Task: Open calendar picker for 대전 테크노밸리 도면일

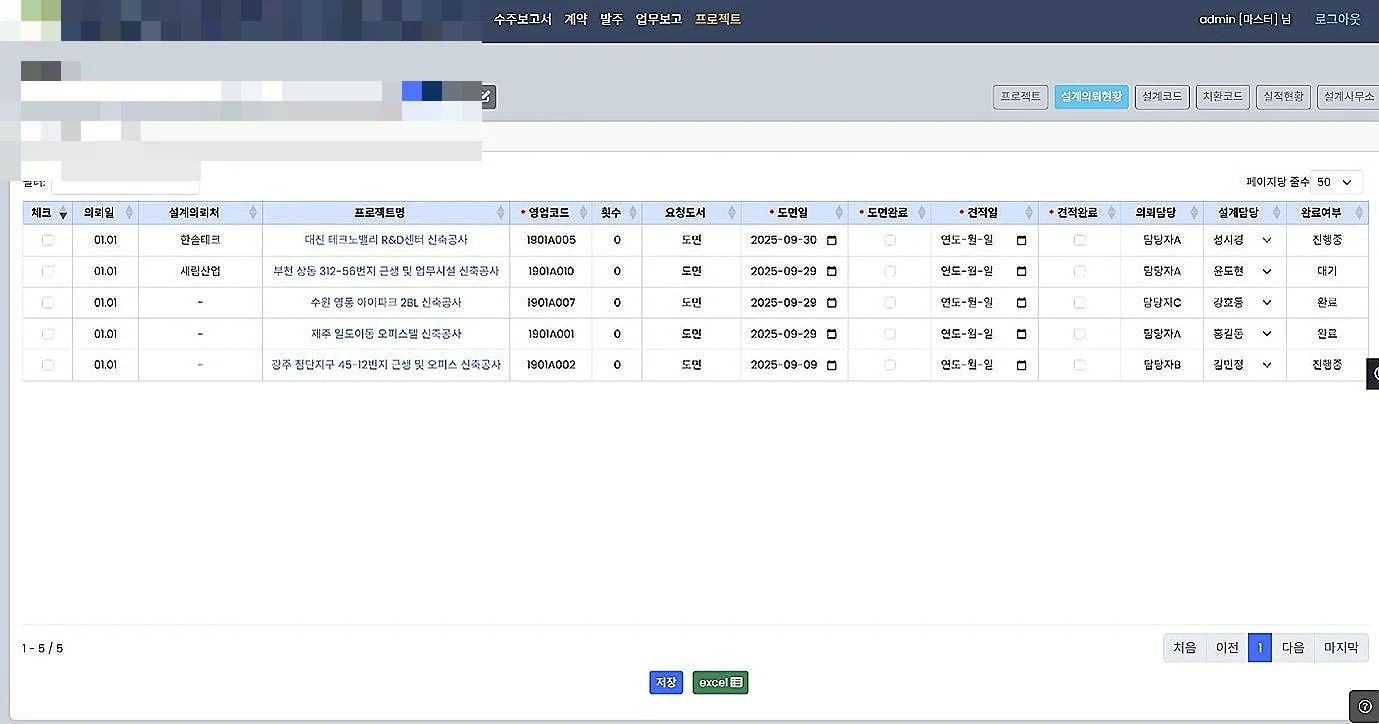Action: click(x=831, y=240)
